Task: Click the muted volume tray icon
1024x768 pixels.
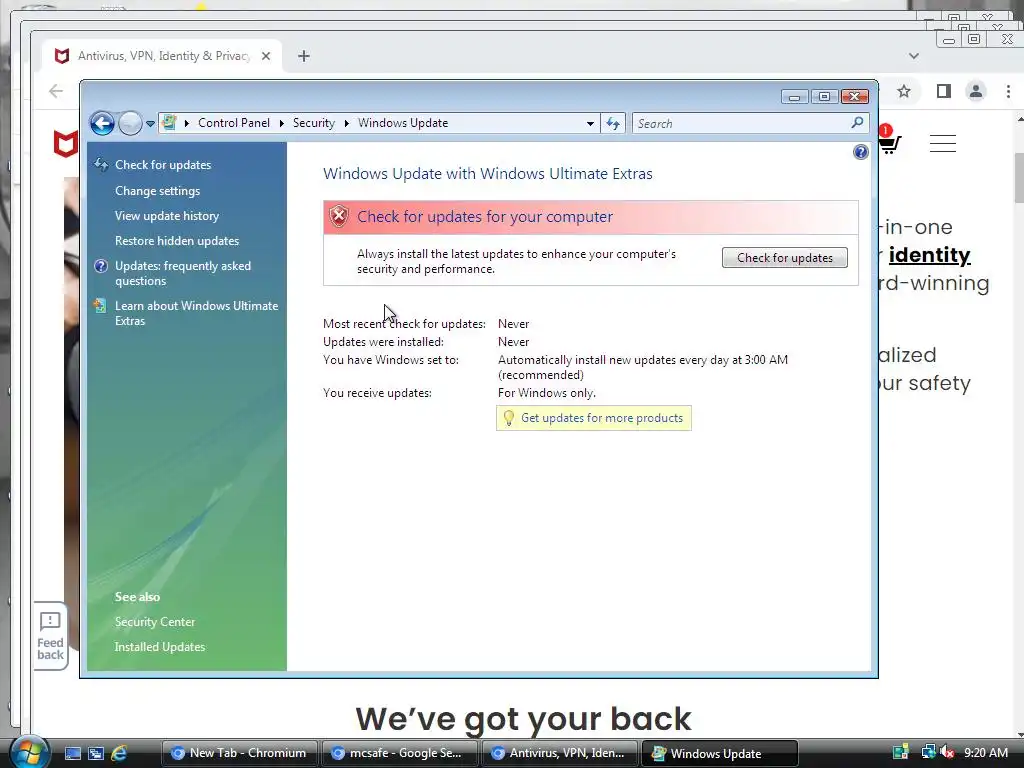Action: tap(947, 752)
